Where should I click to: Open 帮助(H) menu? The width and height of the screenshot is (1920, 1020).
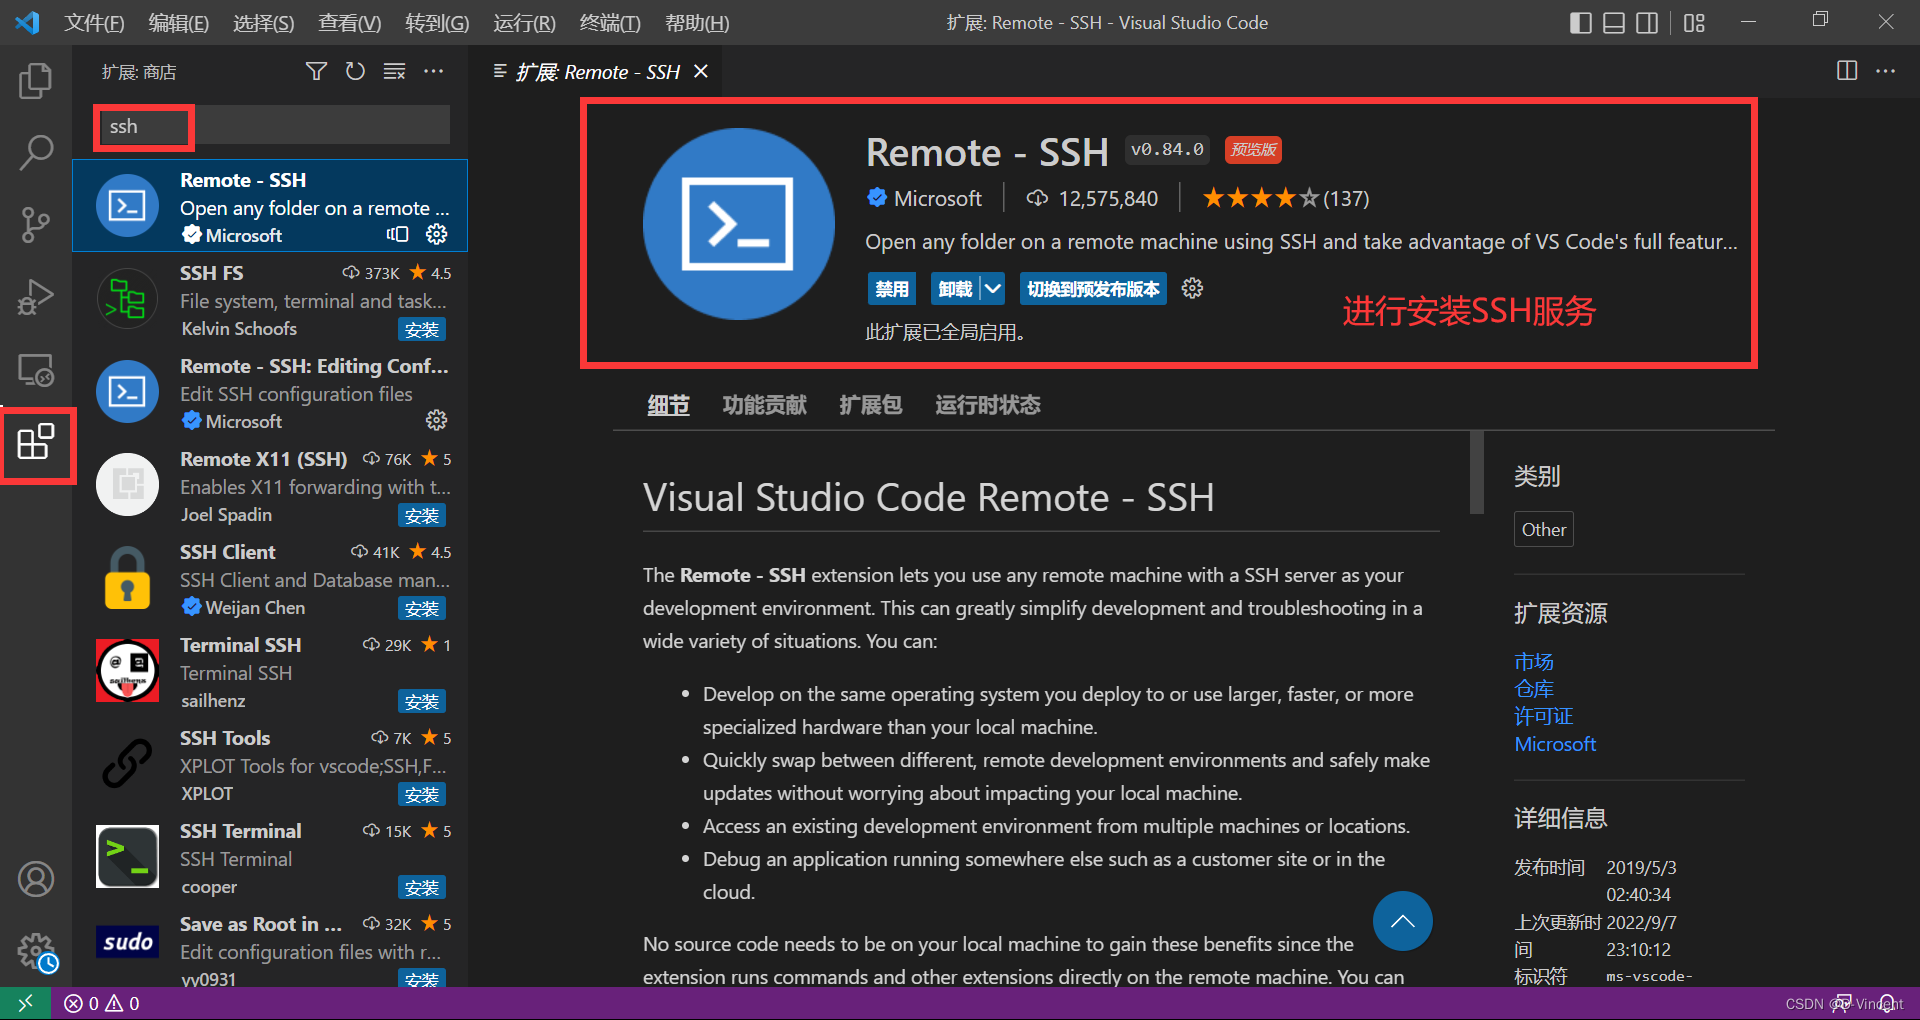696,23
